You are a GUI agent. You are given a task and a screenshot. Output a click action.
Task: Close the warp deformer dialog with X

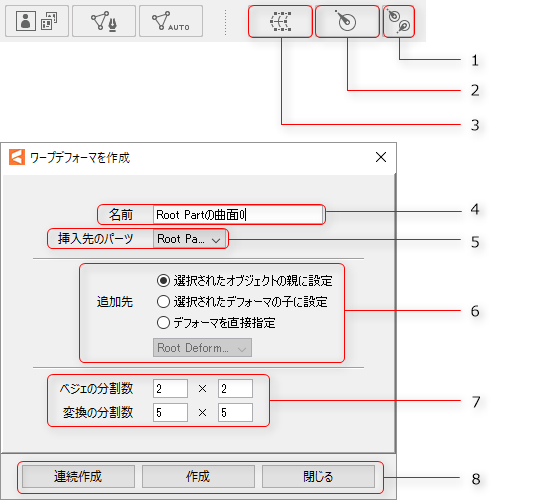(381, 157)
